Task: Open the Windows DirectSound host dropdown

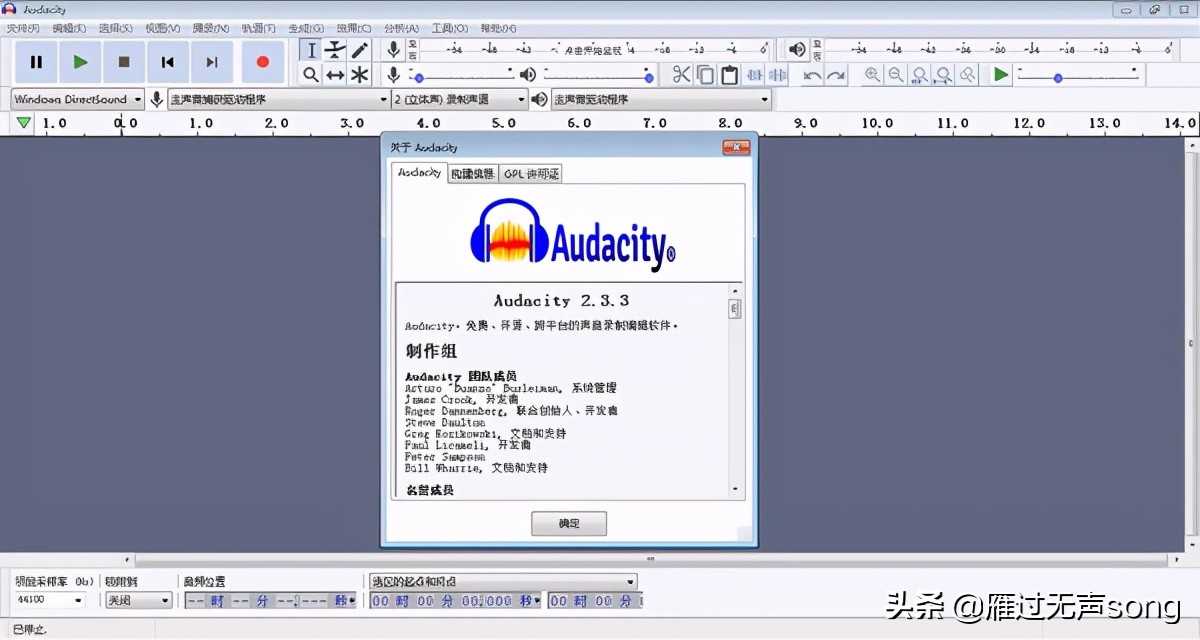Action: pyautogui.click(x=78, y=99)
